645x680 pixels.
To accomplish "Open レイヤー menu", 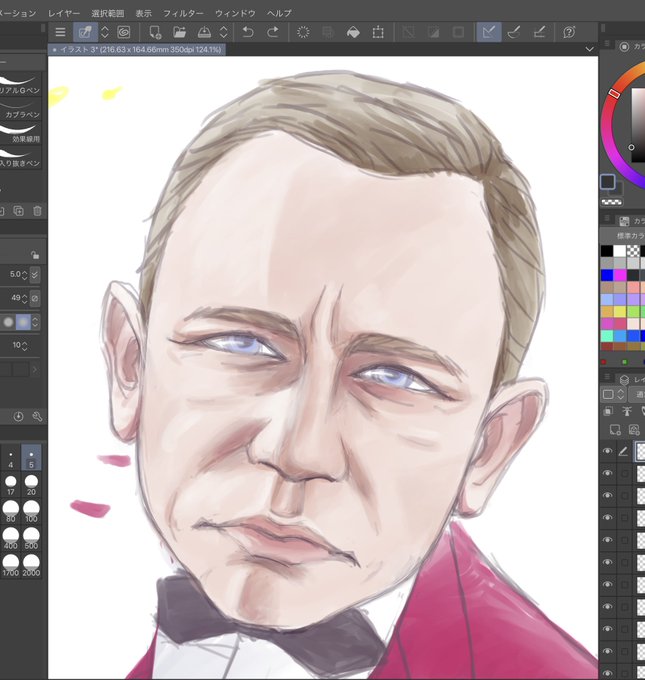I will click(64, 13).
